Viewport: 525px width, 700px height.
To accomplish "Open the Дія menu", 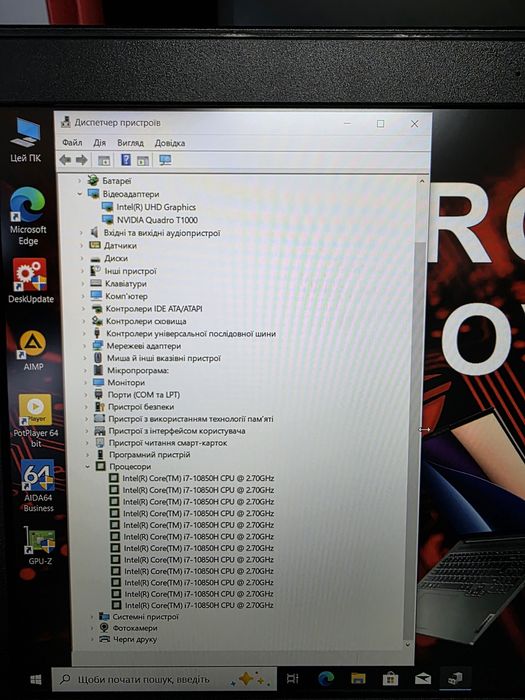I will [100, 143].
